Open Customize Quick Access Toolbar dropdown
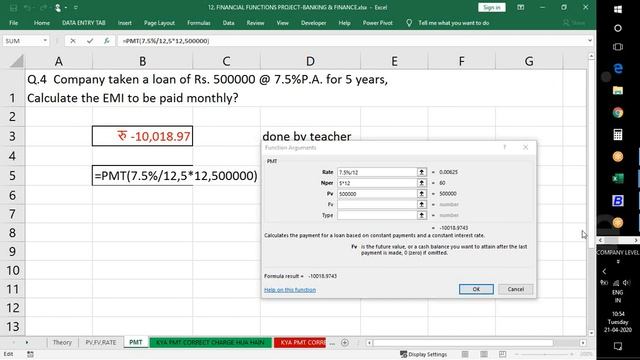Screen dimensions: 640x360 [76, 7]
